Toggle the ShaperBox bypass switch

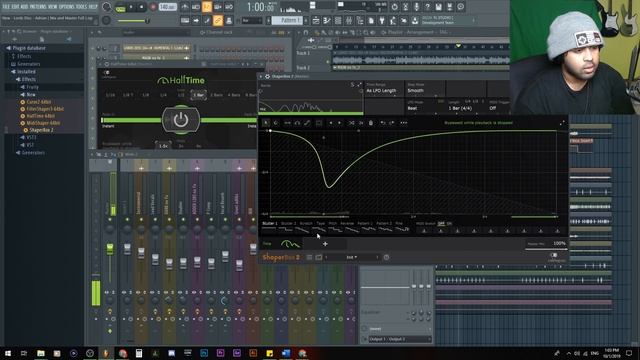(554, 256)
